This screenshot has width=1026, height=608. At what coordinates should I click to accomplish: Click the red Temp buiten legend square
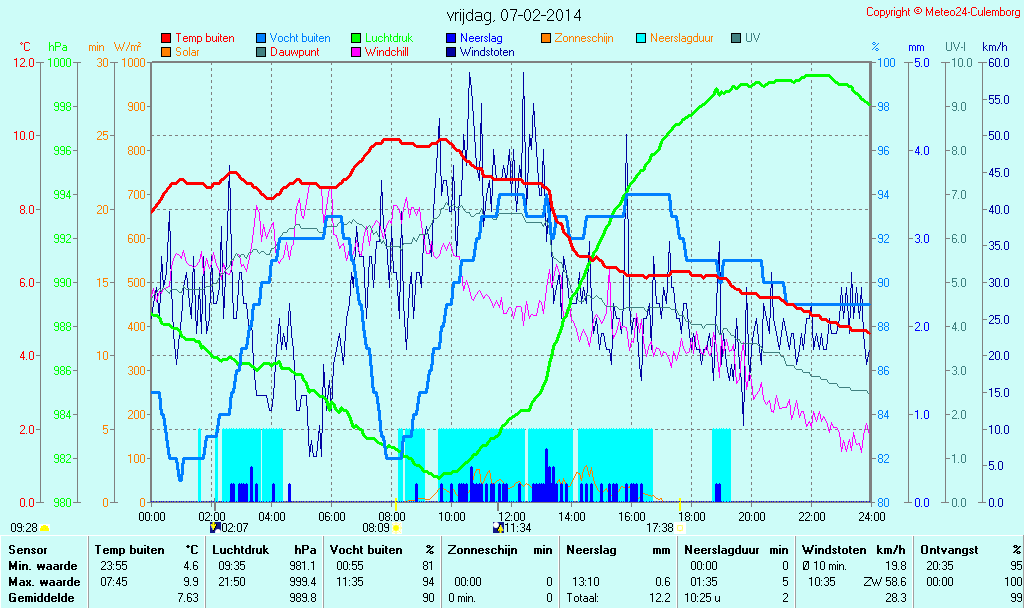point(166,39)
